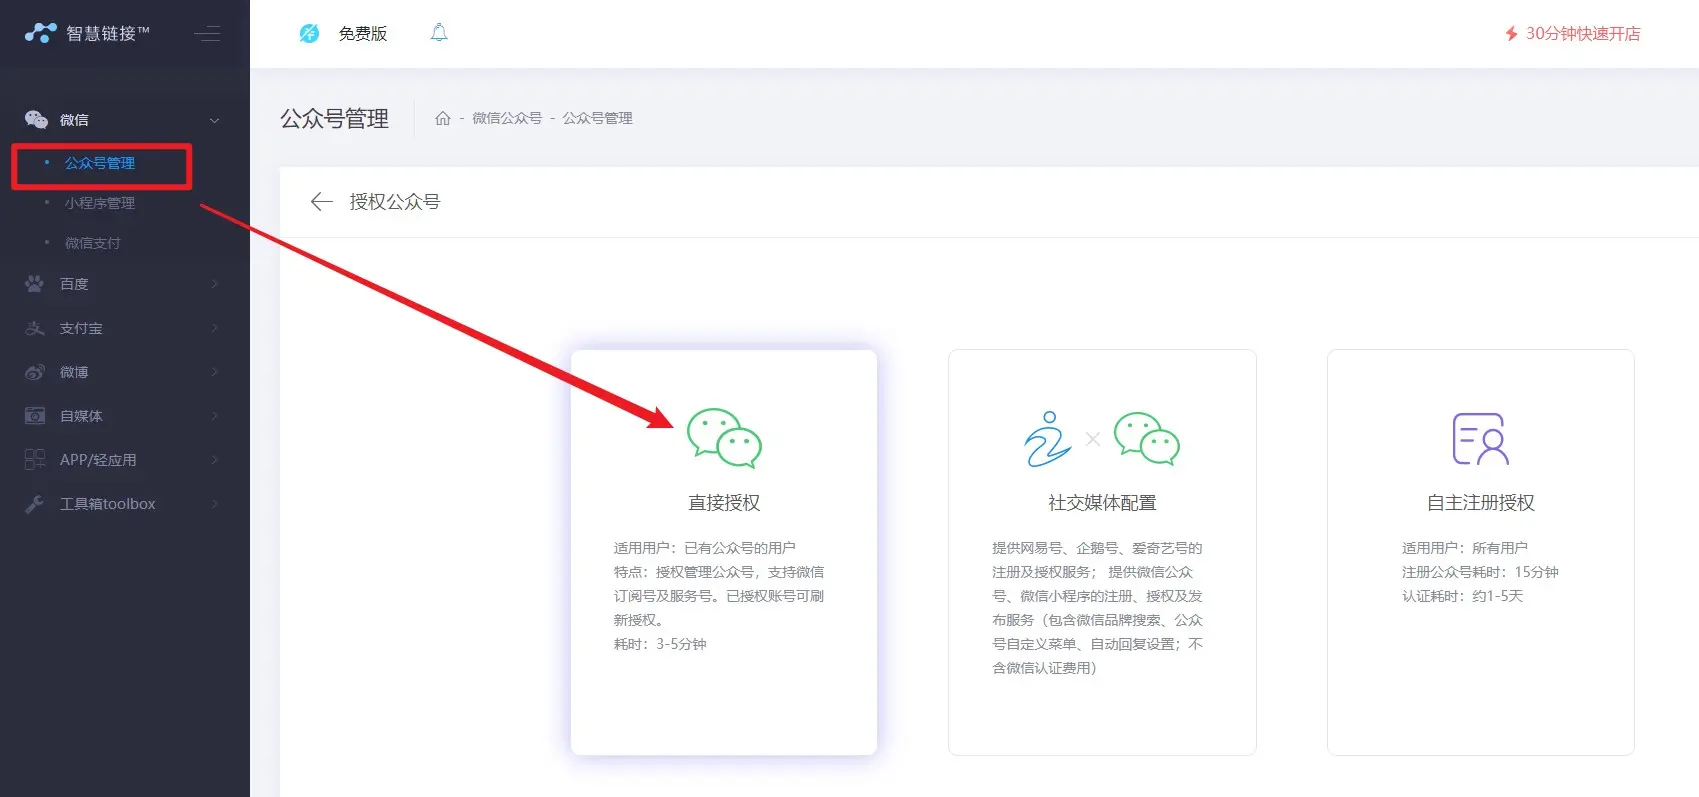Click 适用用户：已有公众号的用户 text
Image resolution: width=1699 pixels, height=797 pixels.
705,548
